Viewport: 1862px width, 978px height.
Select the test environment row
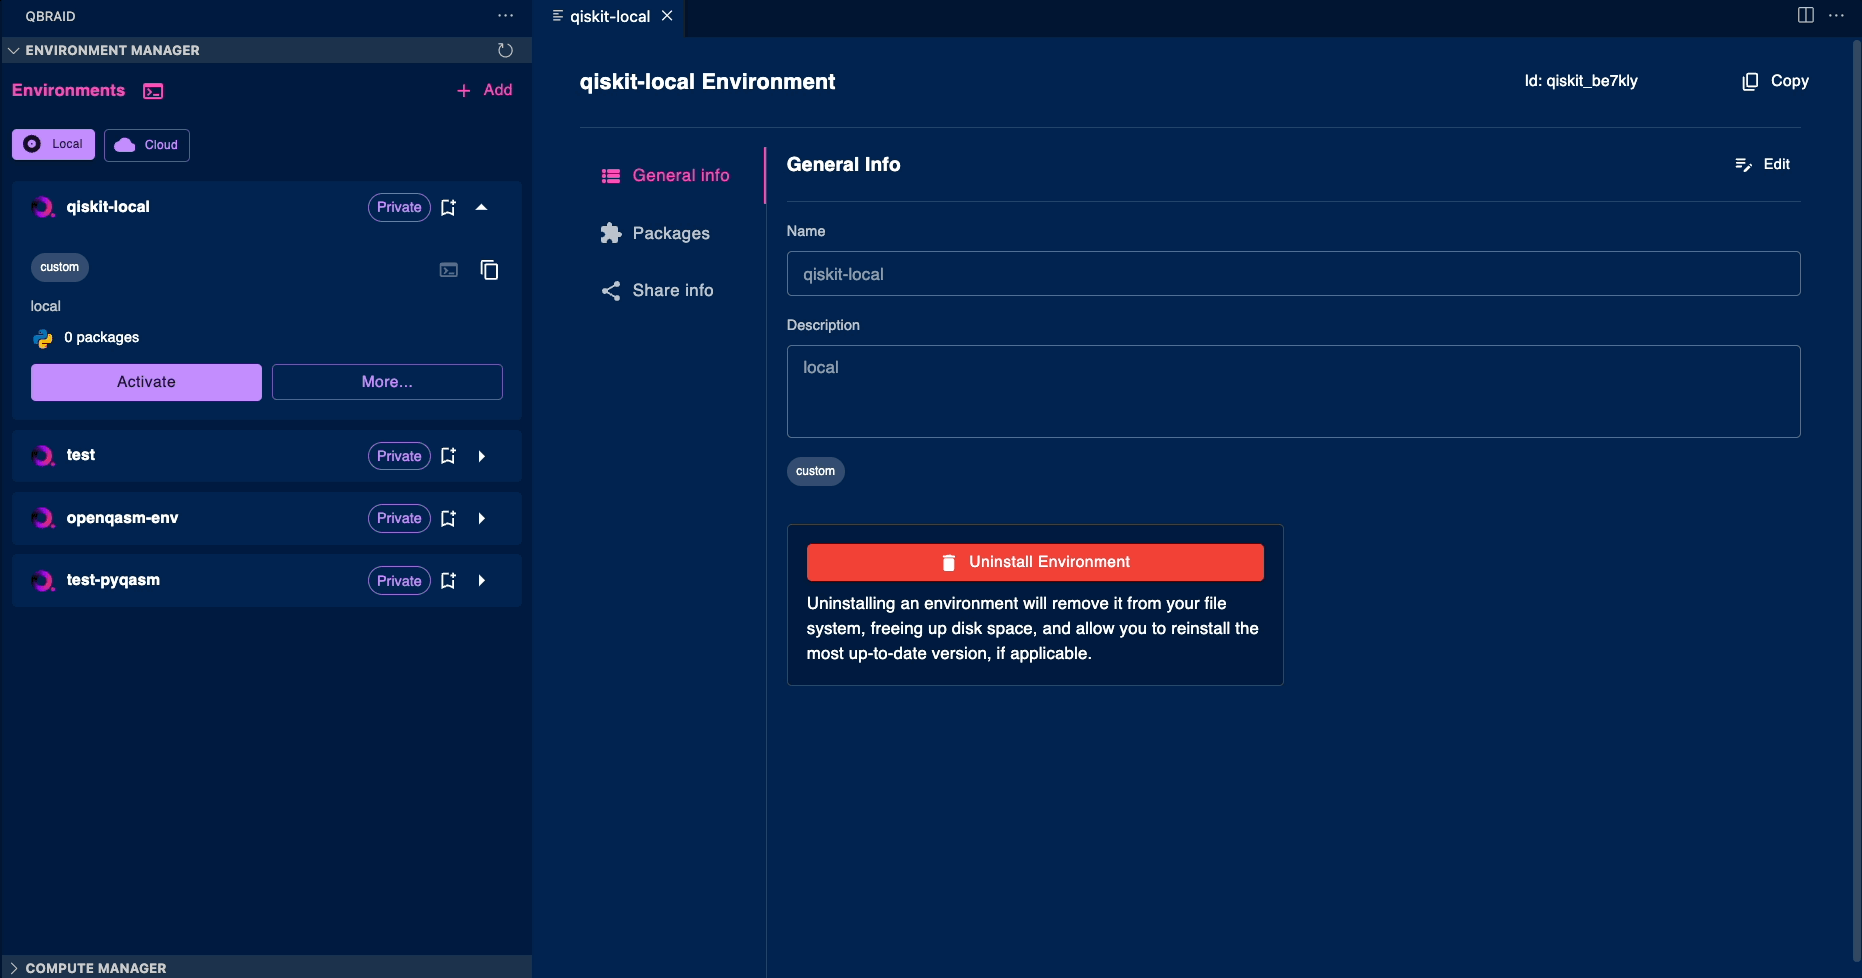(267, 456)
